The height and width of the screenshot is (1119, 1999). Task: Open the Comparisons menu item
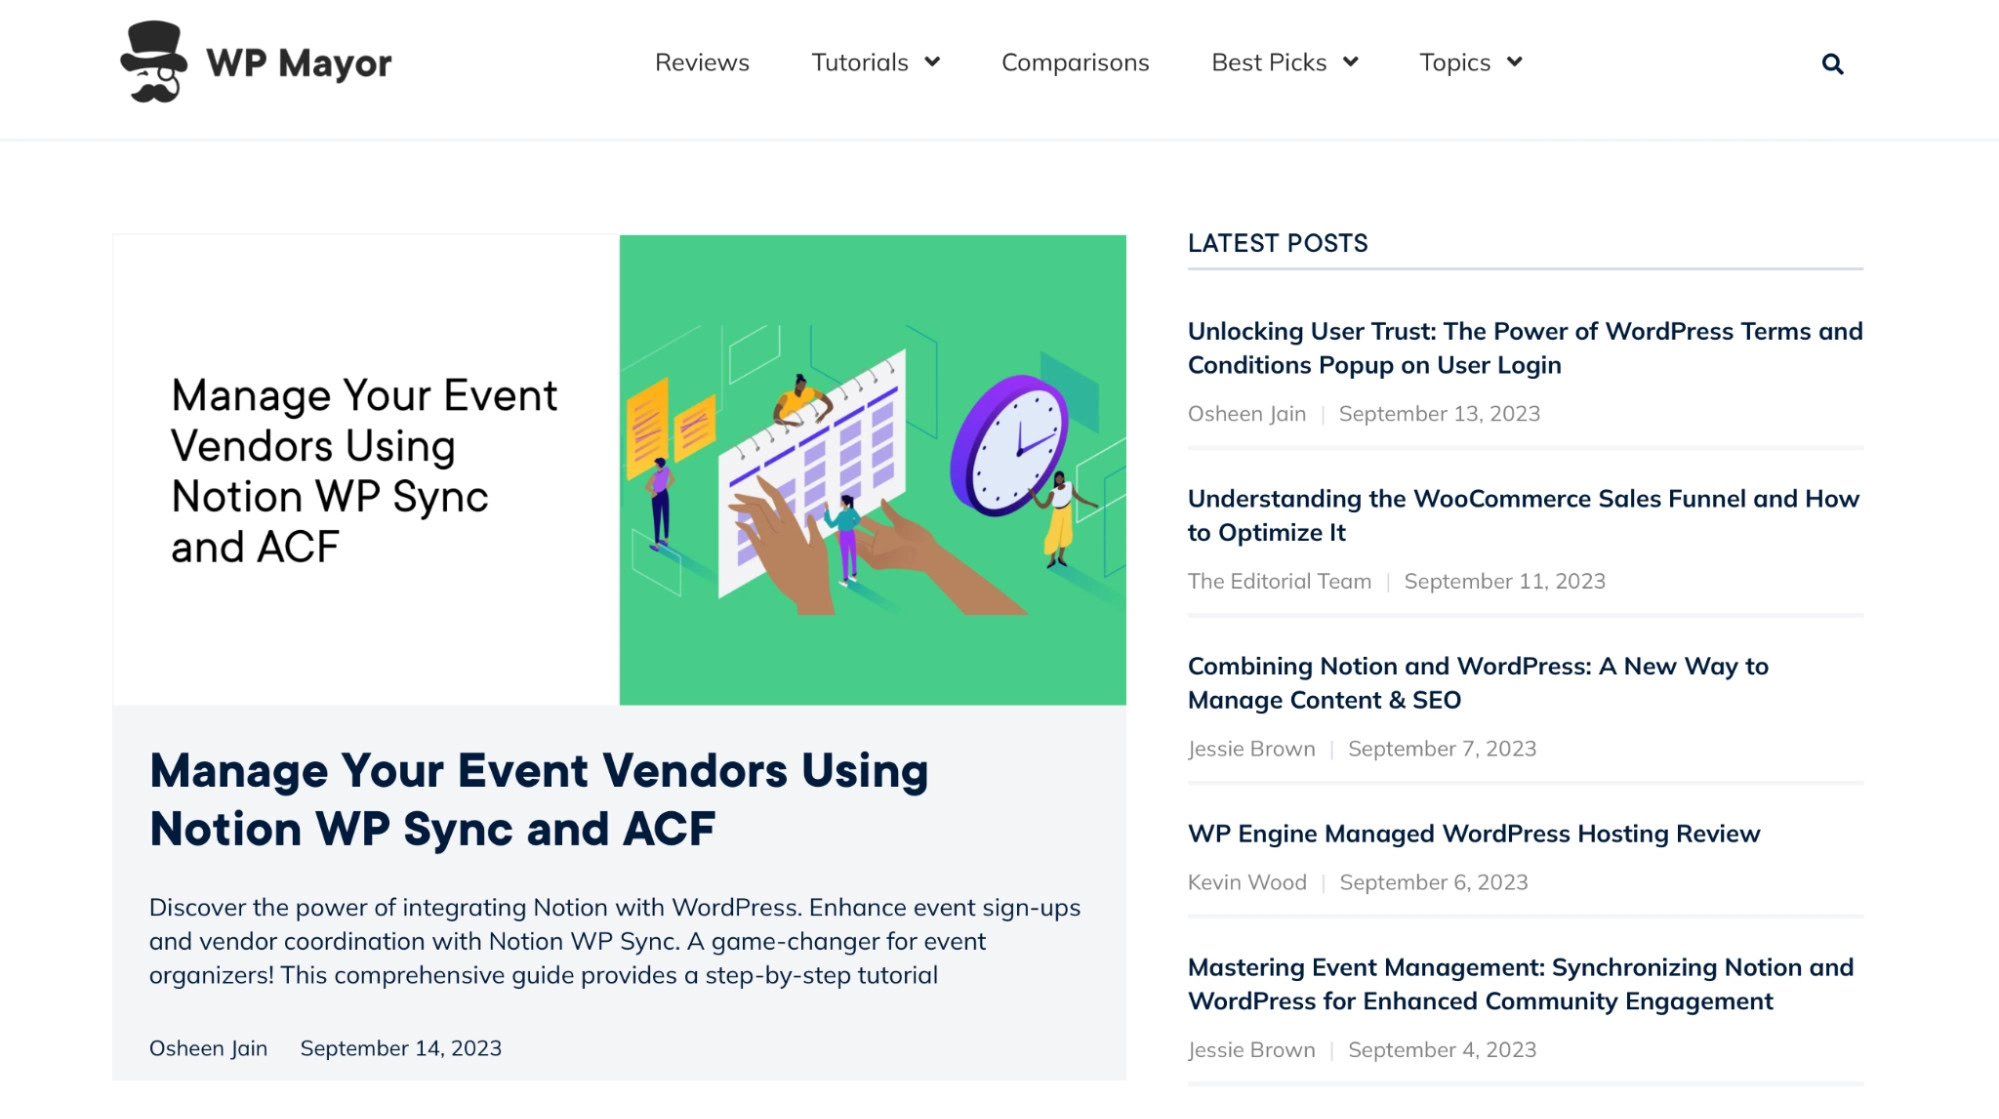(x=1075, y=62)
